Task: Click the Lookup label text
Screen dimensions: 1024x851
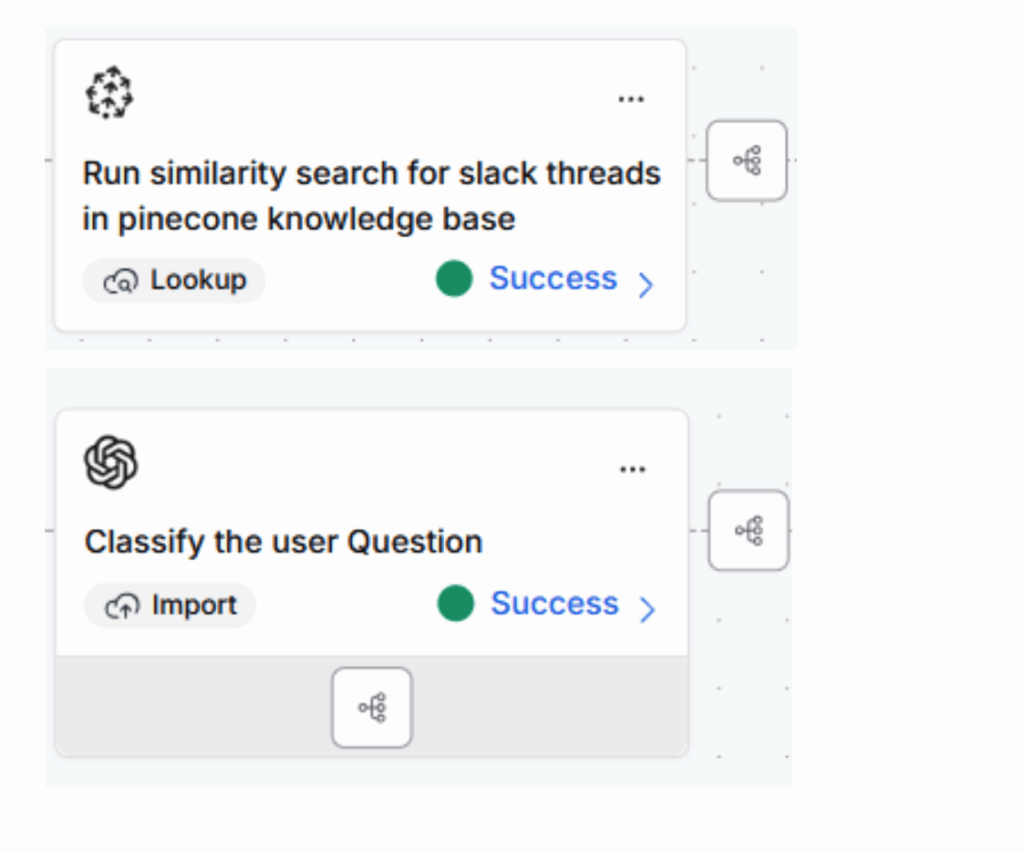Action: [x=198, y=280]
